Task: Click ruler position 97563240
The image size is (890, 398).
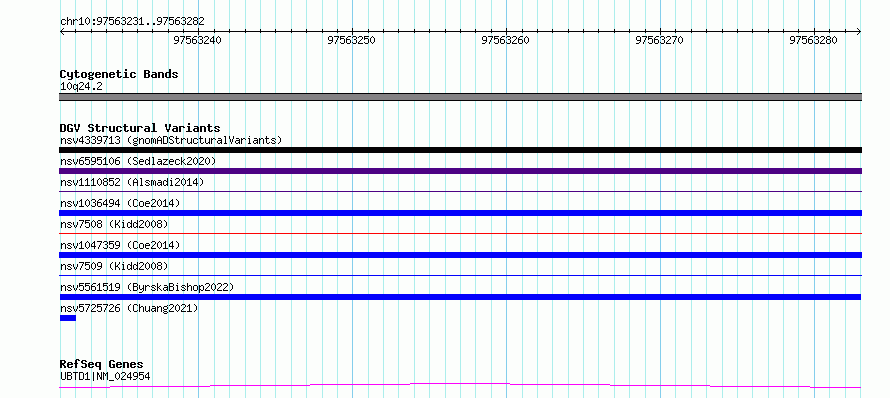Action: pyautogui.click(x=198, y=40)
